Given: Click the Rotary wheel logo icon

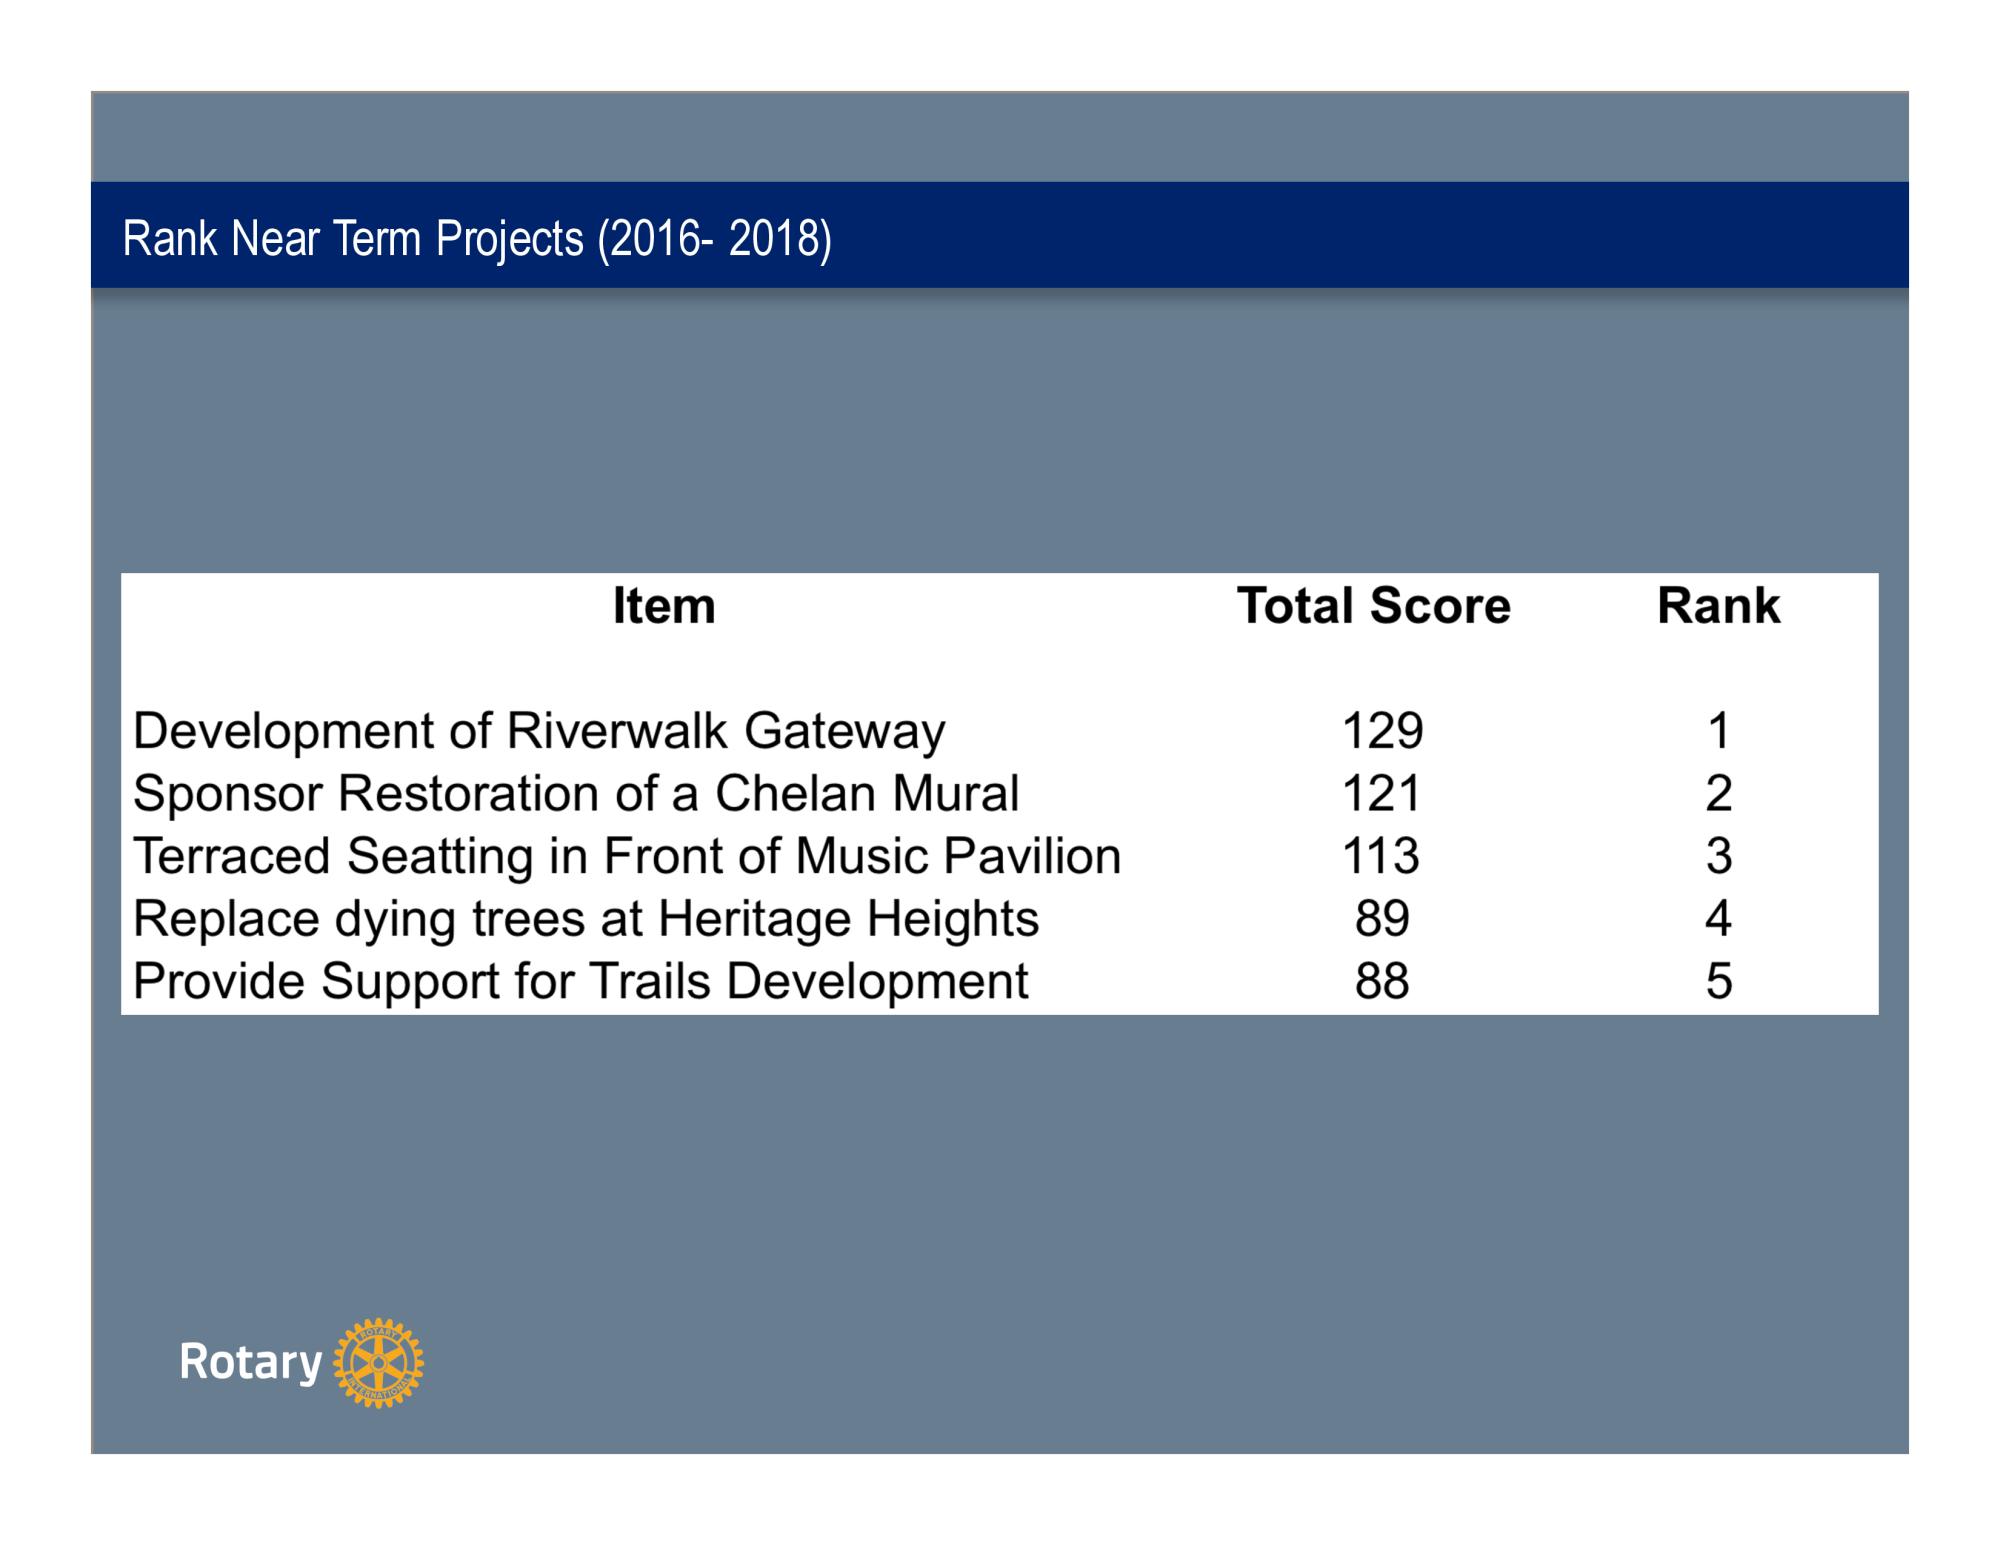Looking at the screenshot, I should [378, 1362].
